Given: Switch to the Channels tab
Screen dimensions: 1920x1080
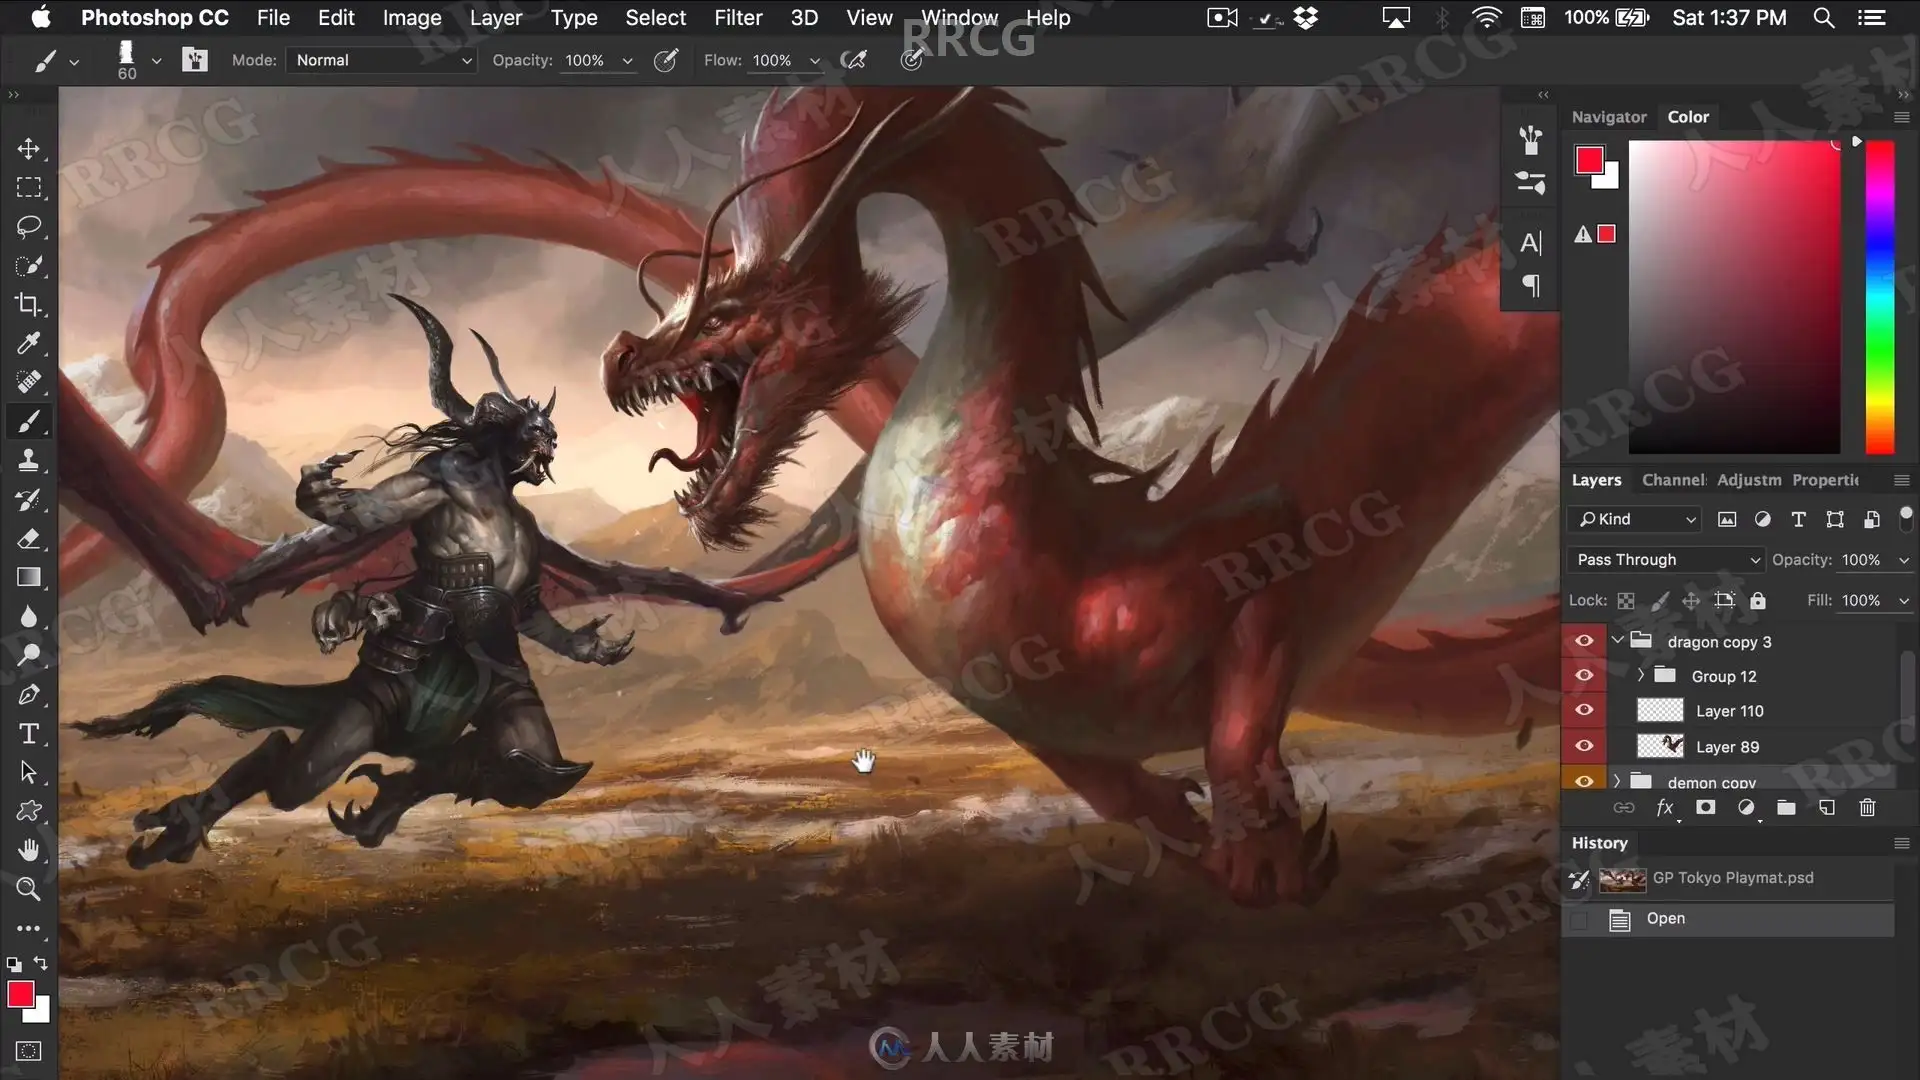Looking at the screenshot, I should click(1674, 480).
